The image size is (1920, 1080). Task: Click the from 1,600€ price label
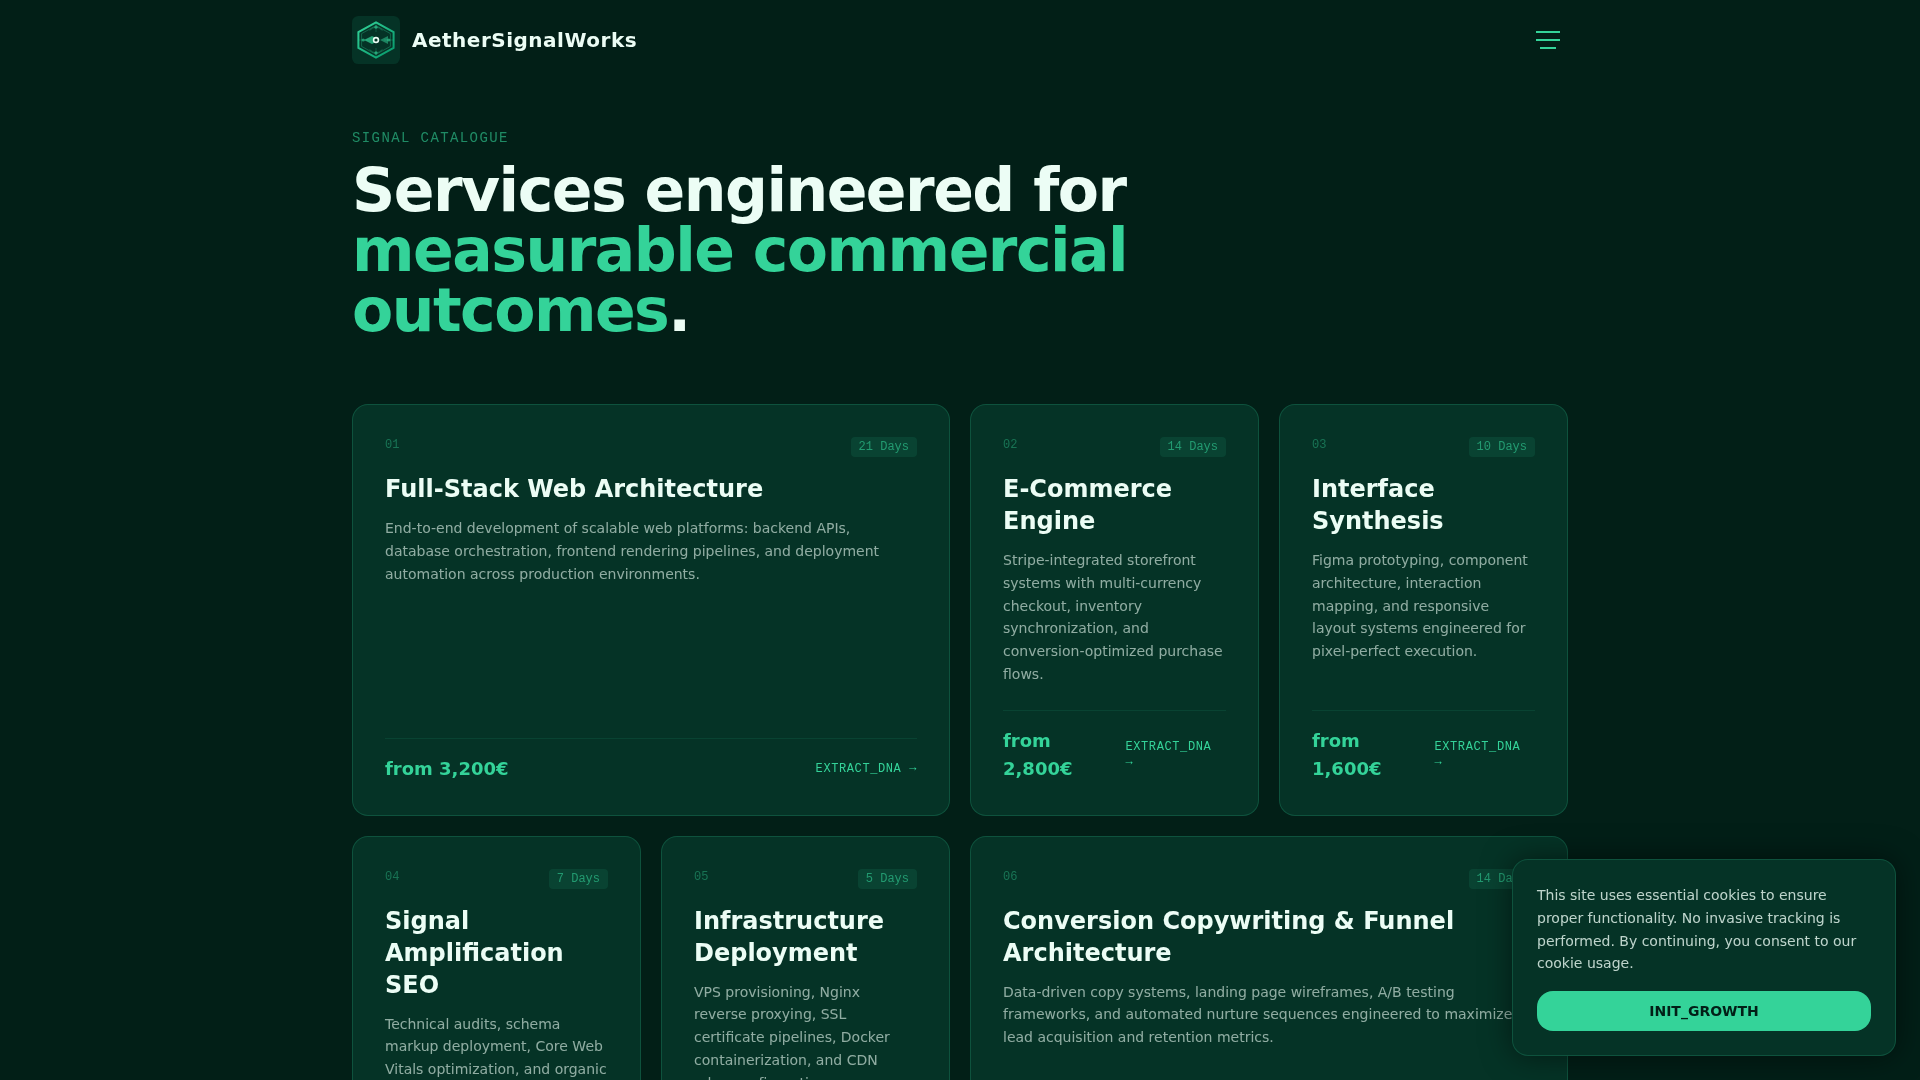(1346, 755)
